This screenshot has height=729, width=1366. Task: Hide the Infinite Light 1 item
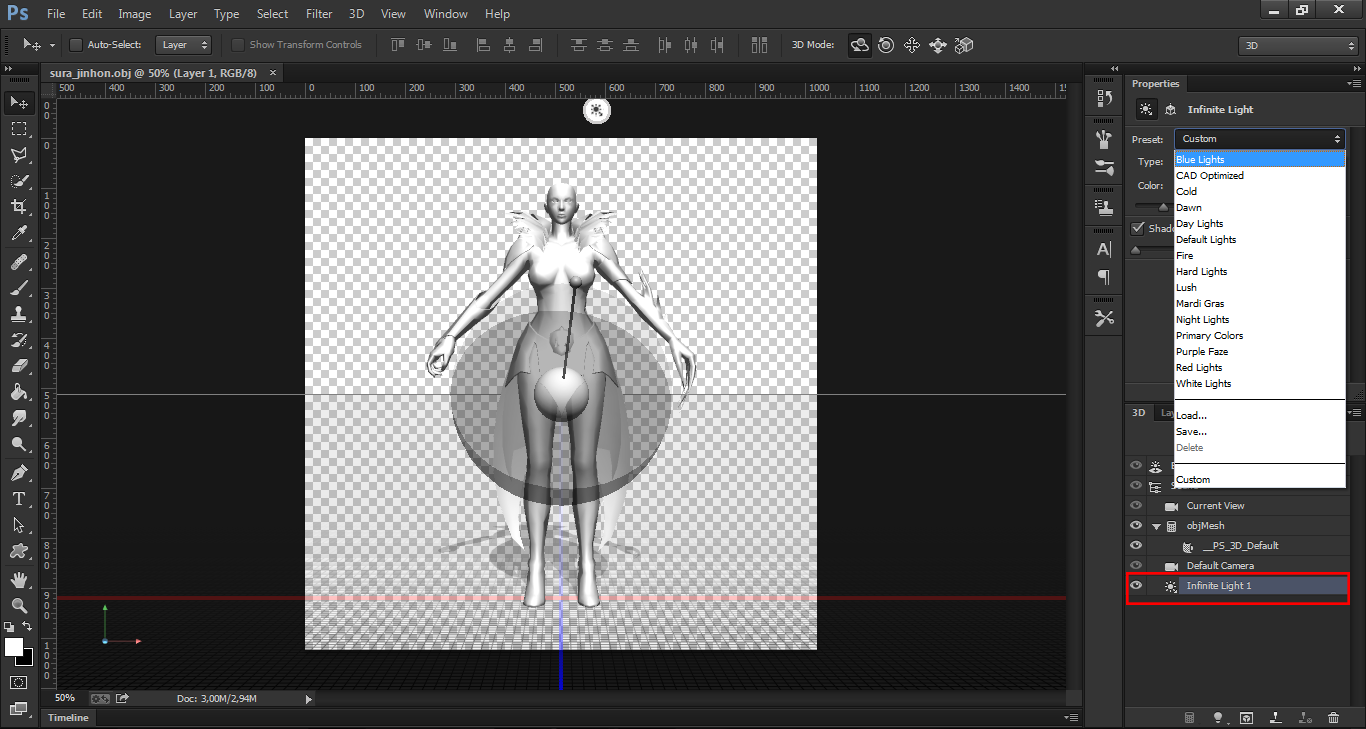click(x=1136, y=586)
